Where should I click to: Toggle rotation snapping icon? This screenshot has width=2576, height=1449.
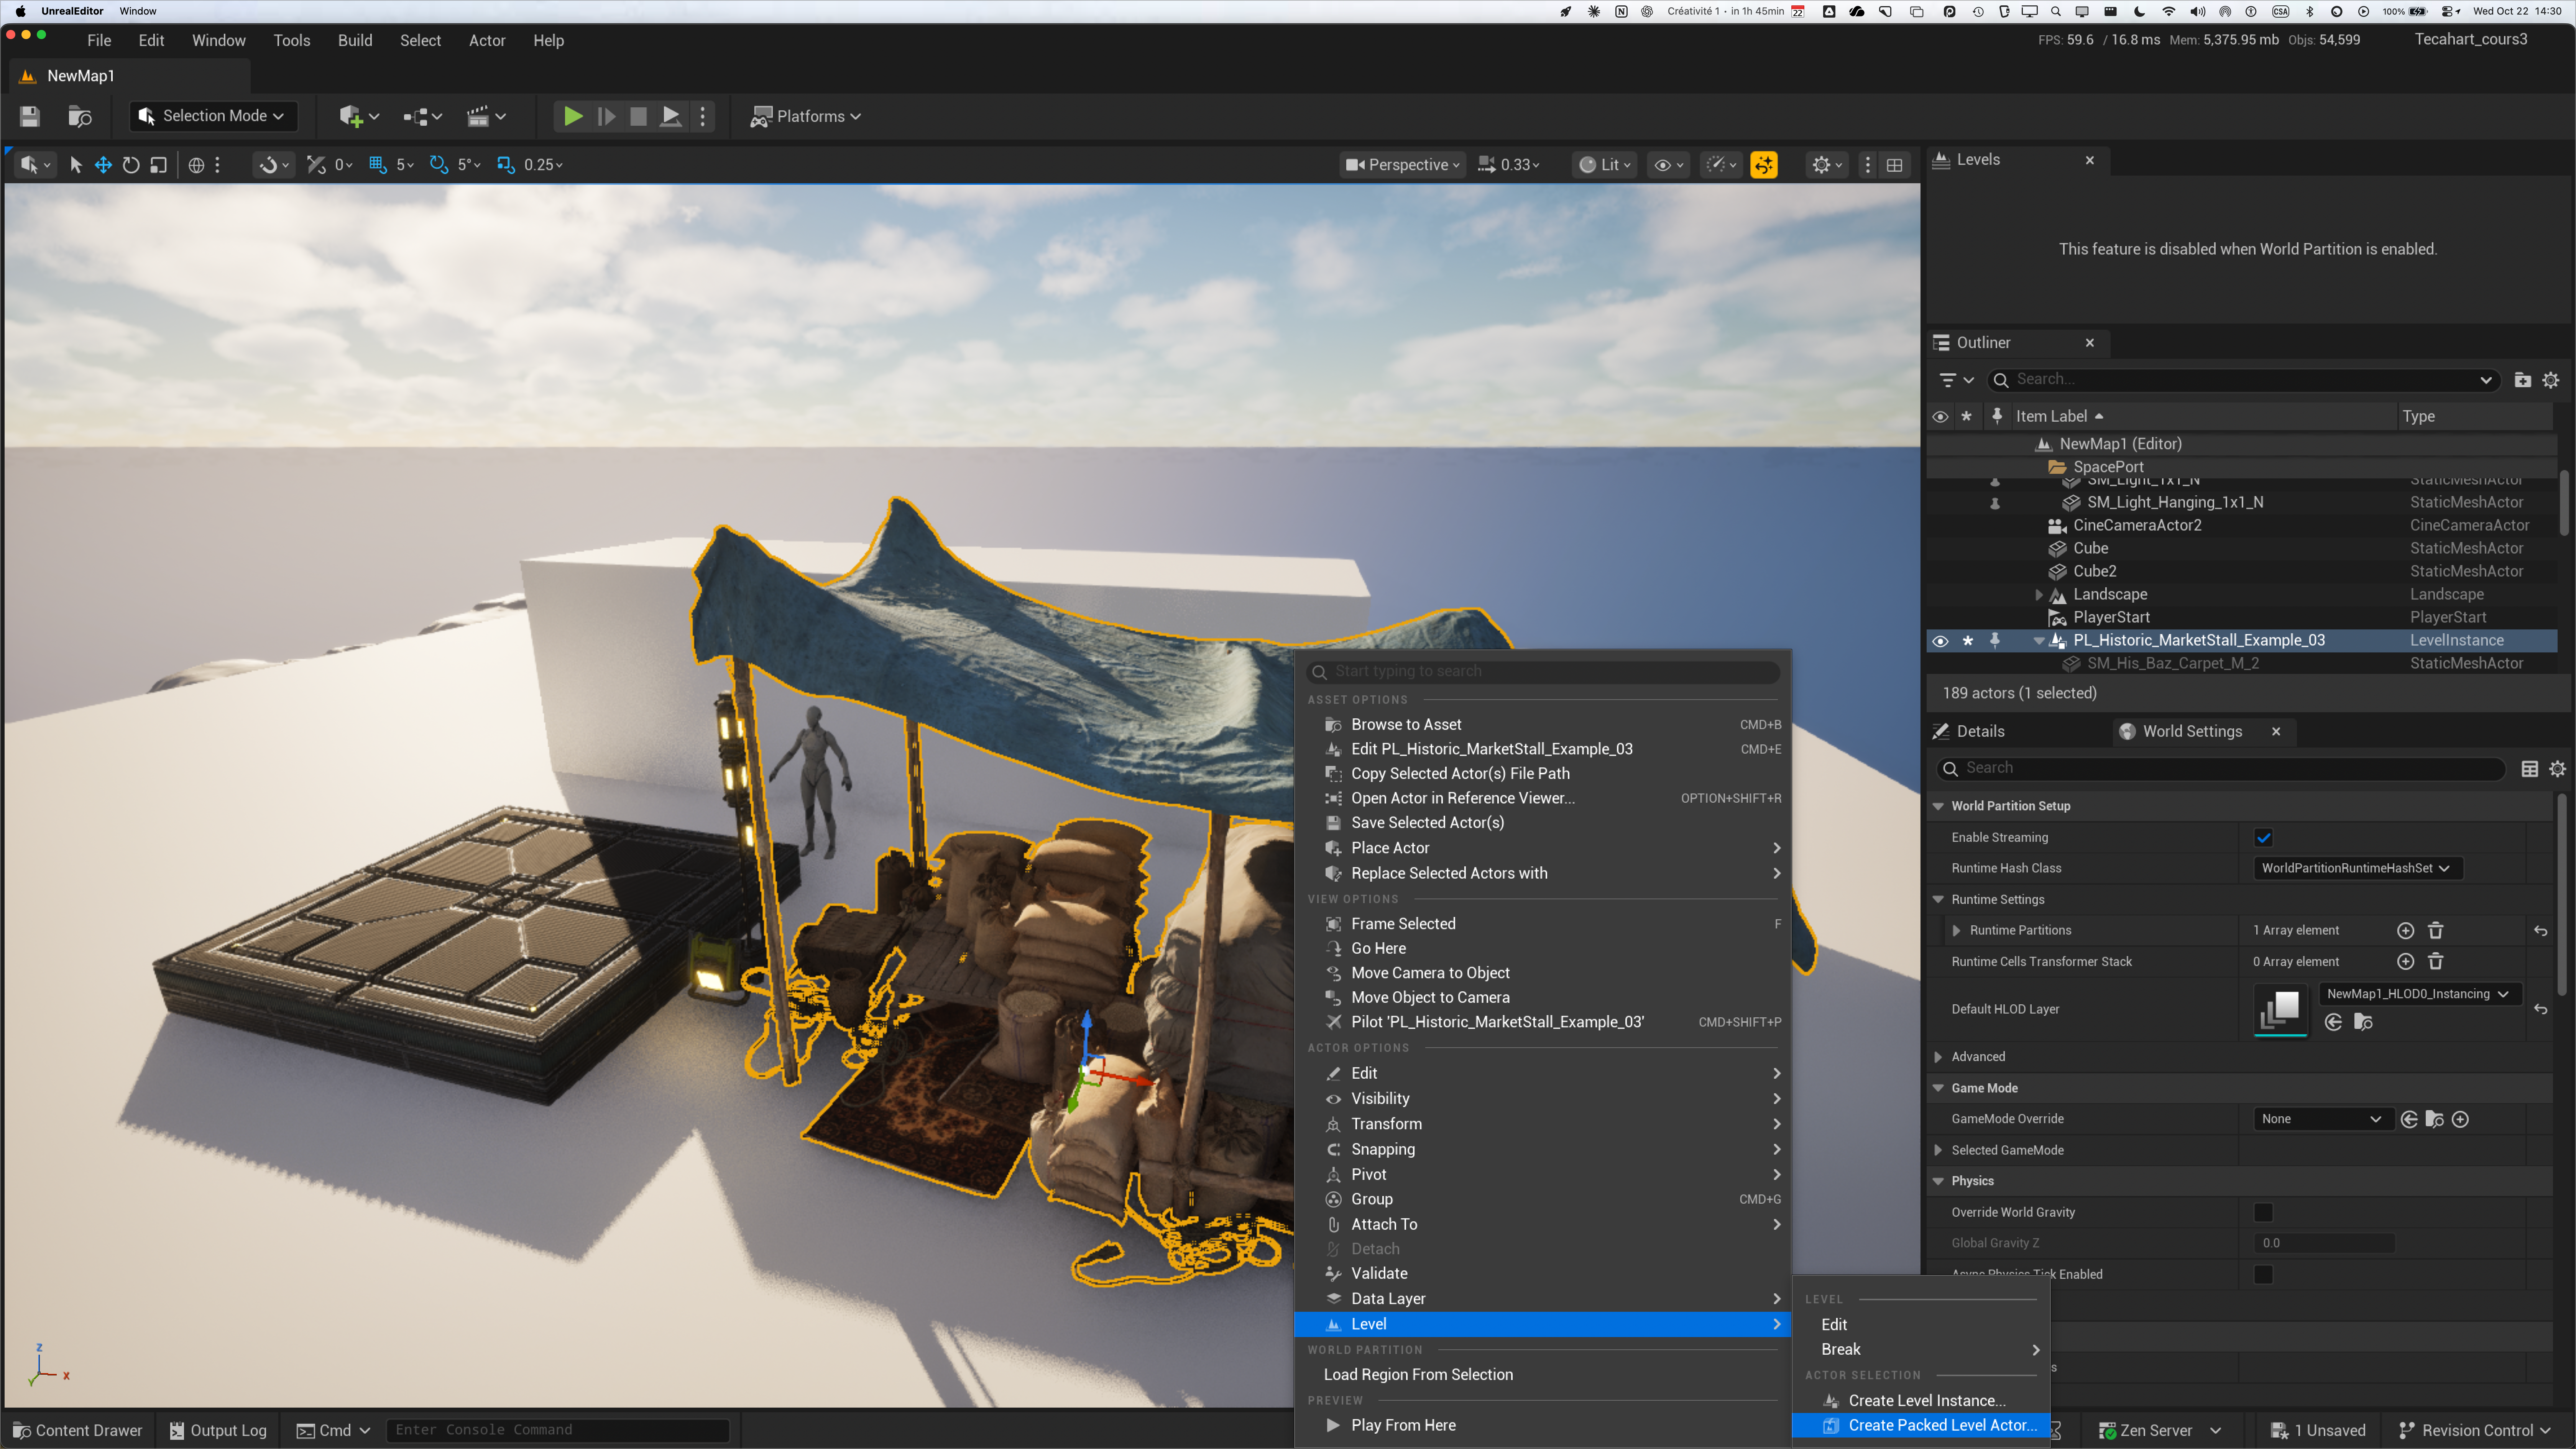439,165
